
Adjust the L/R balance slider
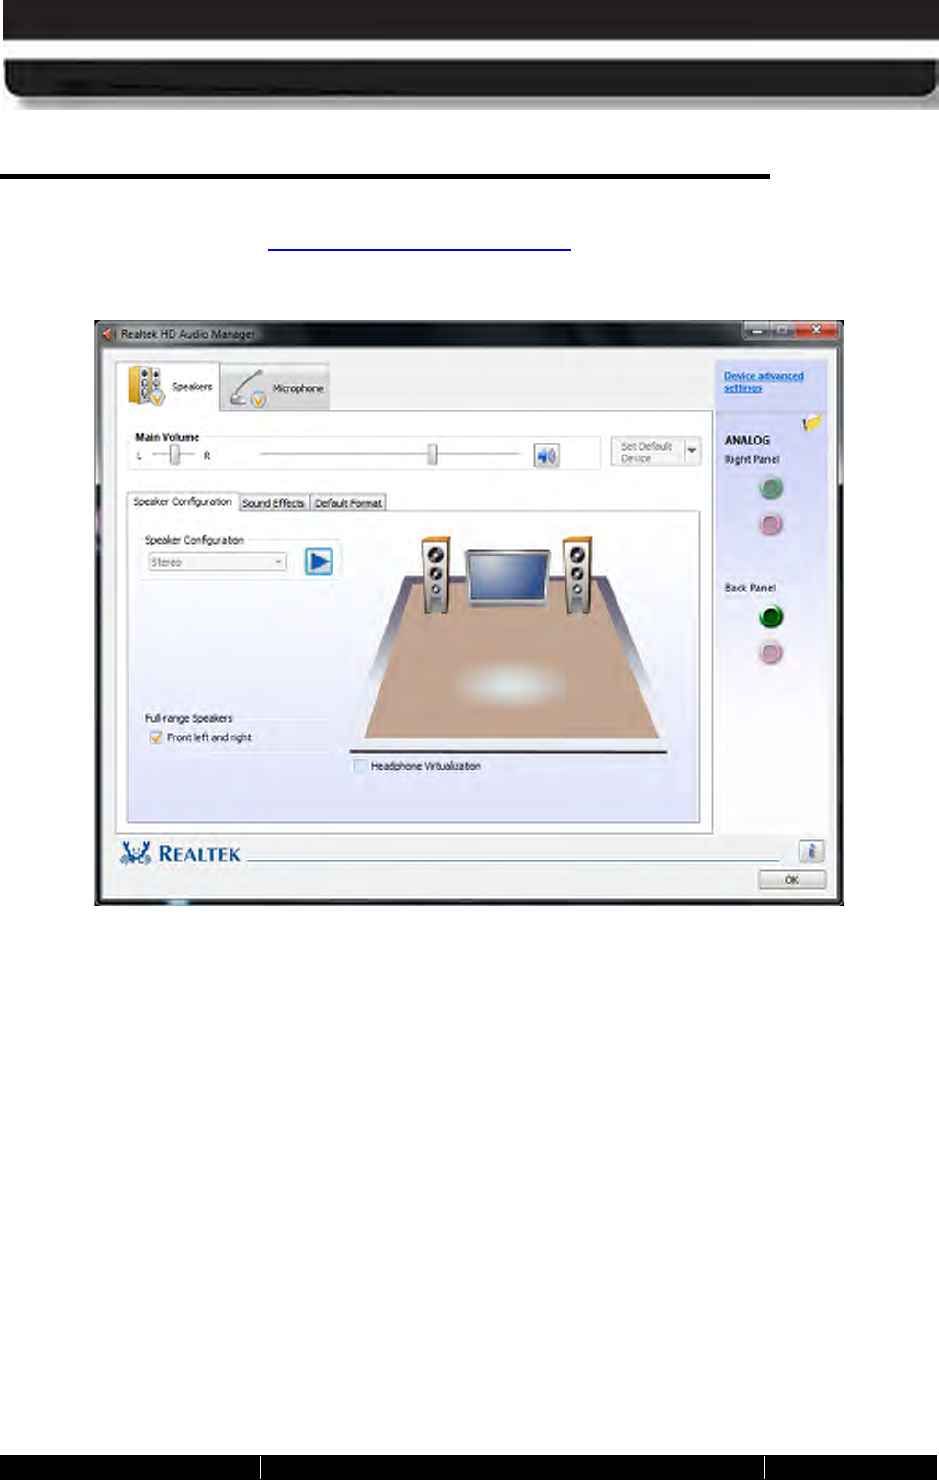coord(175,455)
